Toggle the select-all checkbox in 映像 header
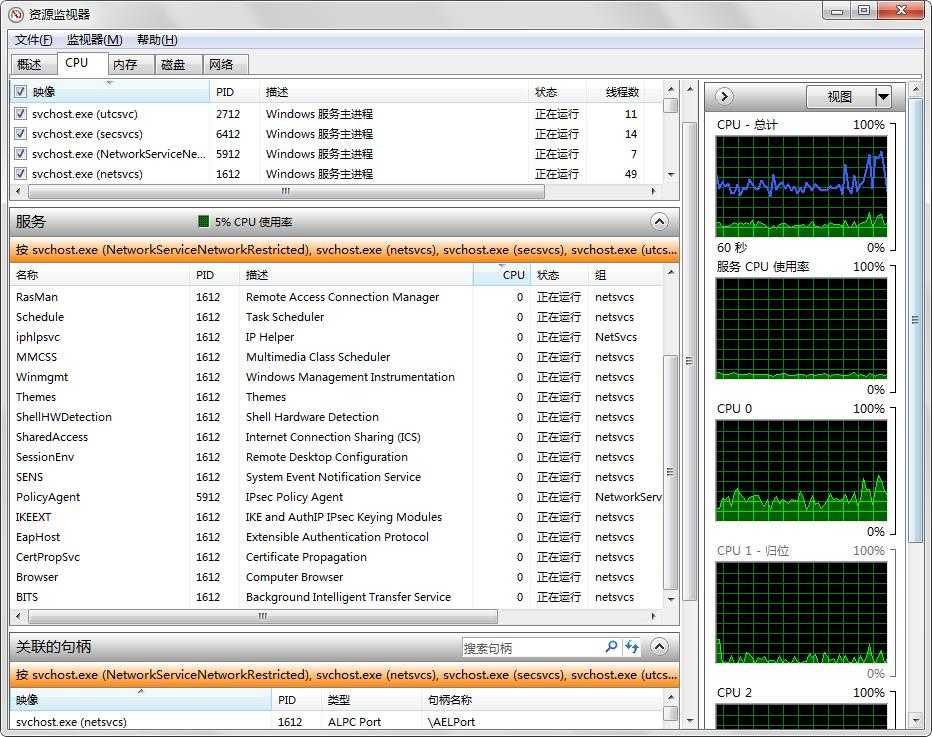Screen dimensions: 932x737 tap(20, 92)
